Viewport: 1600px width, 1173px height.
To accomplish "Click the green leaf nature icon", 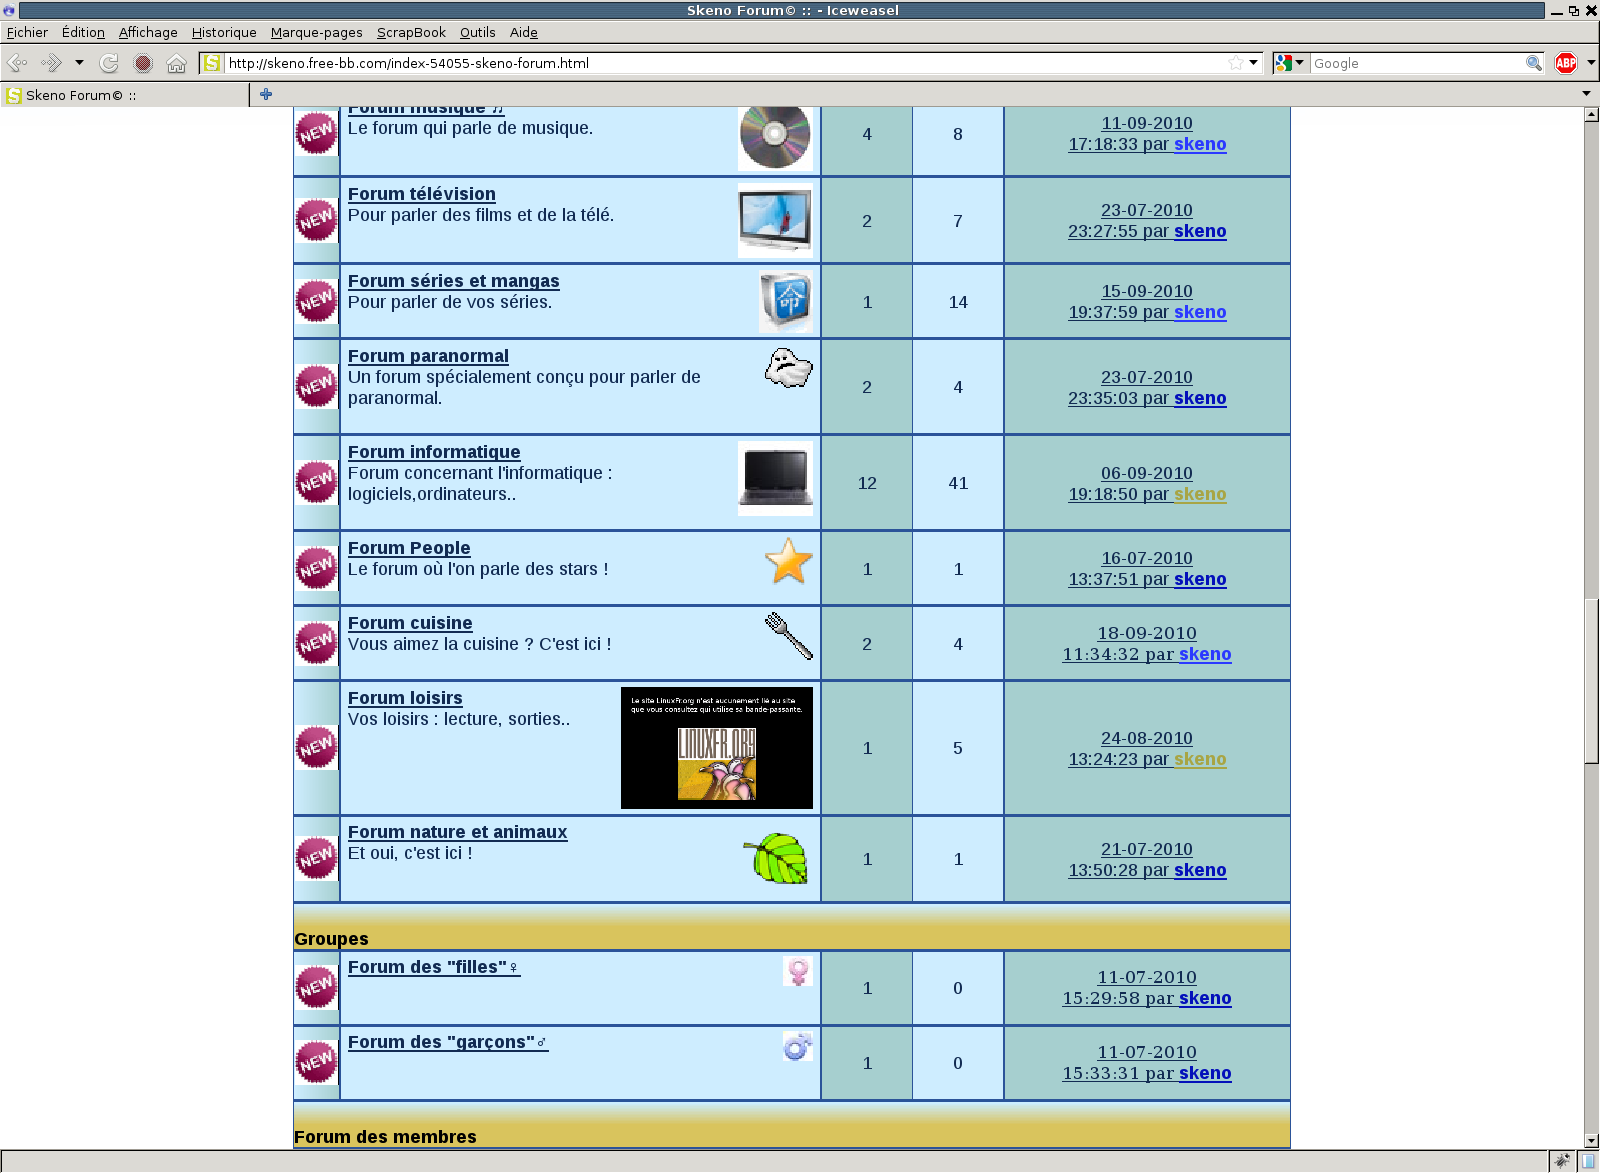I will 777,859.
